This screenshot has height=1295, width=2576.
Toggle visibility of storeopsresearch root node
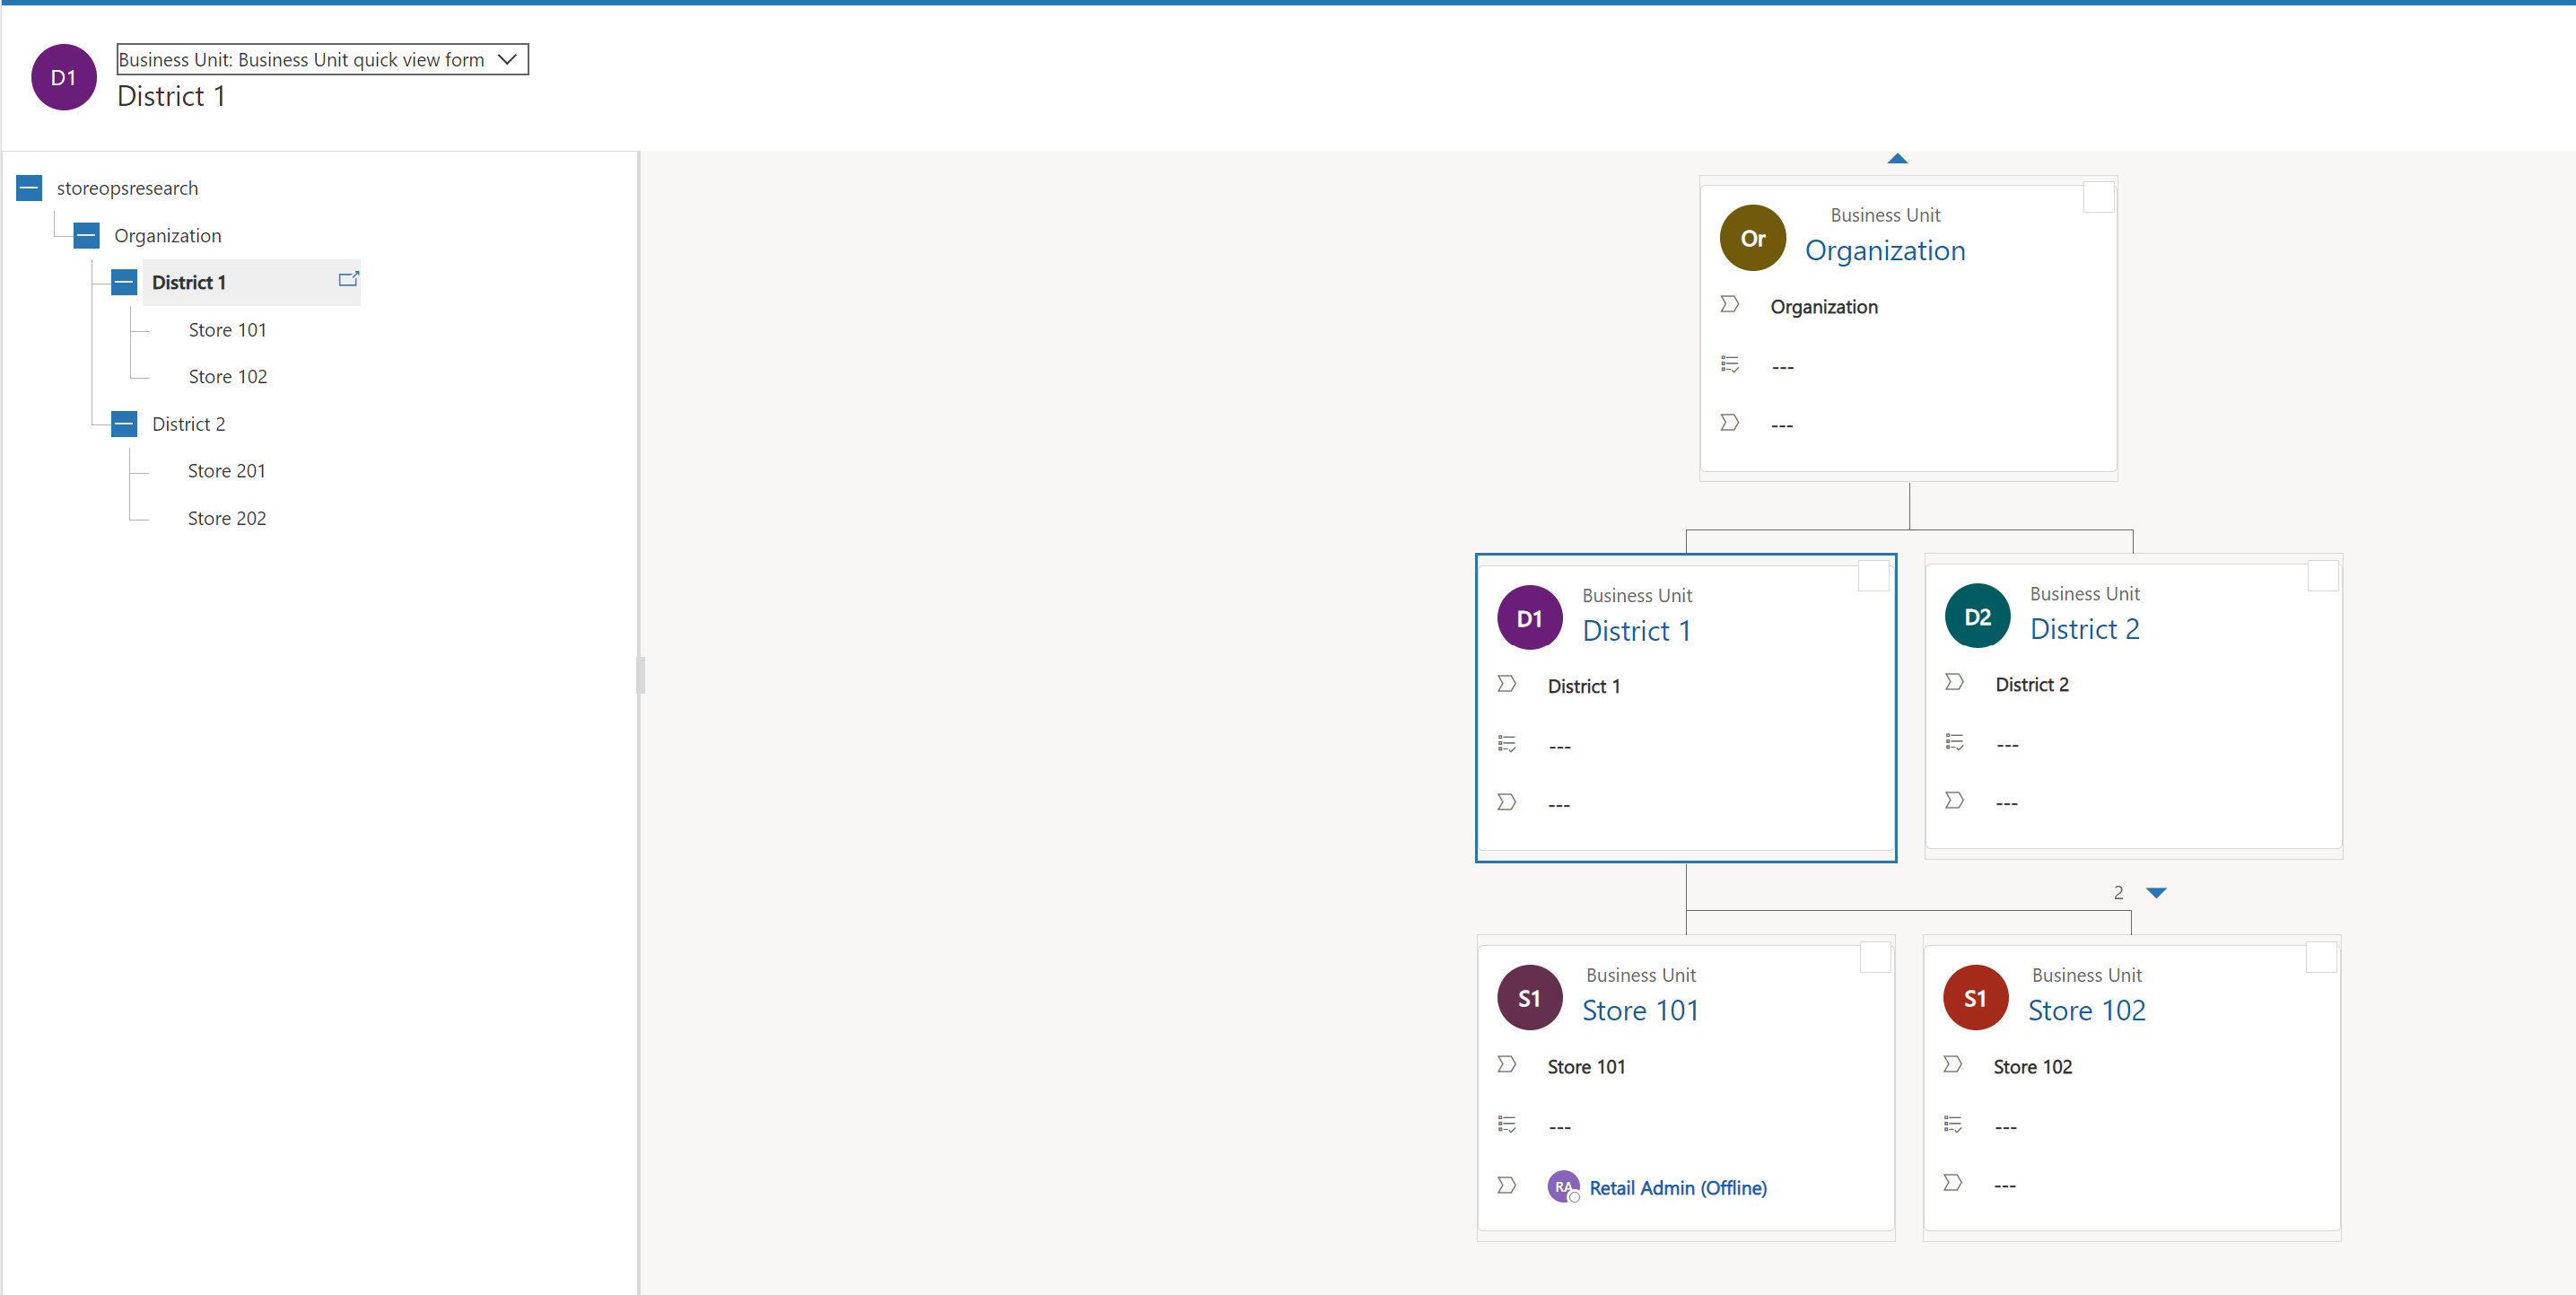pyautogui.click(x=30, y=187)
